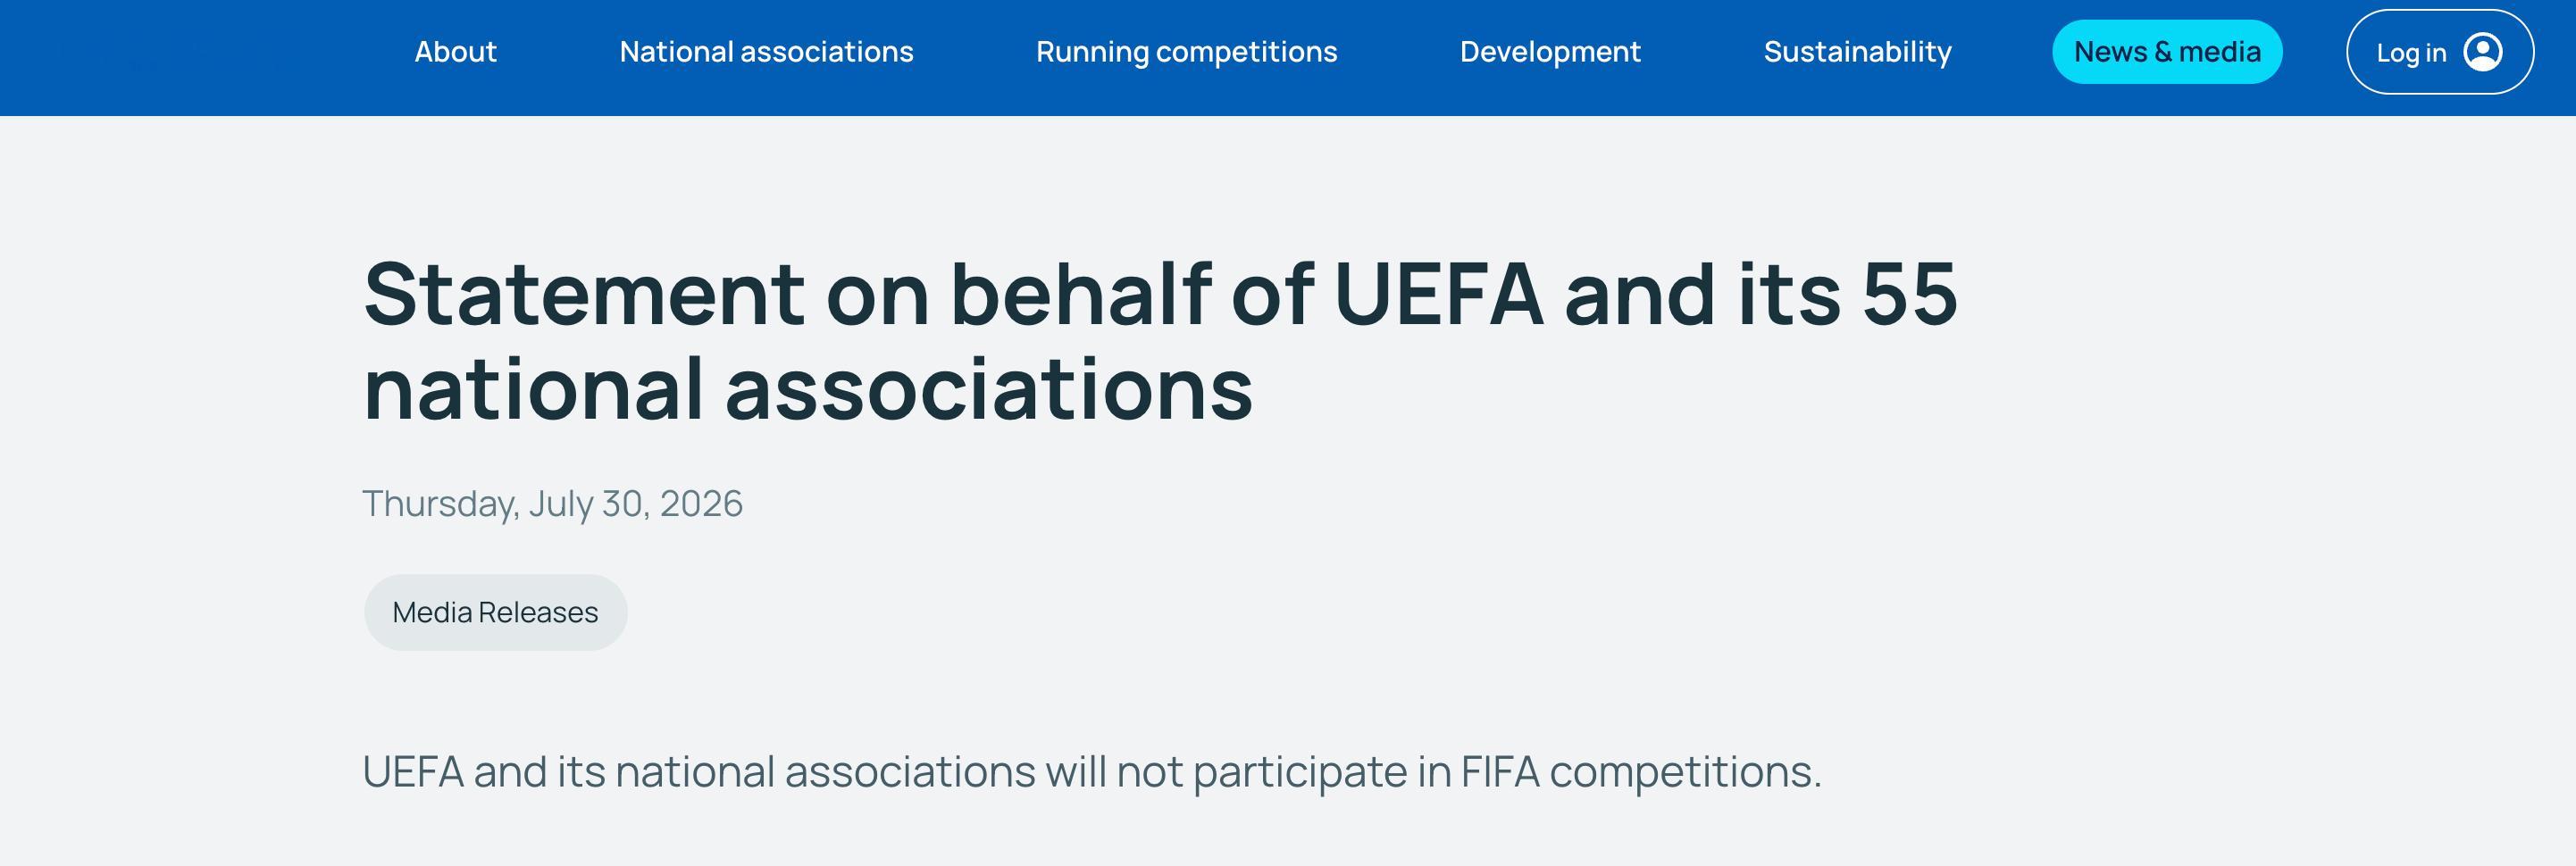Click the number 55 in the headline
The image size is (2576, 866).
point(1909,294)
